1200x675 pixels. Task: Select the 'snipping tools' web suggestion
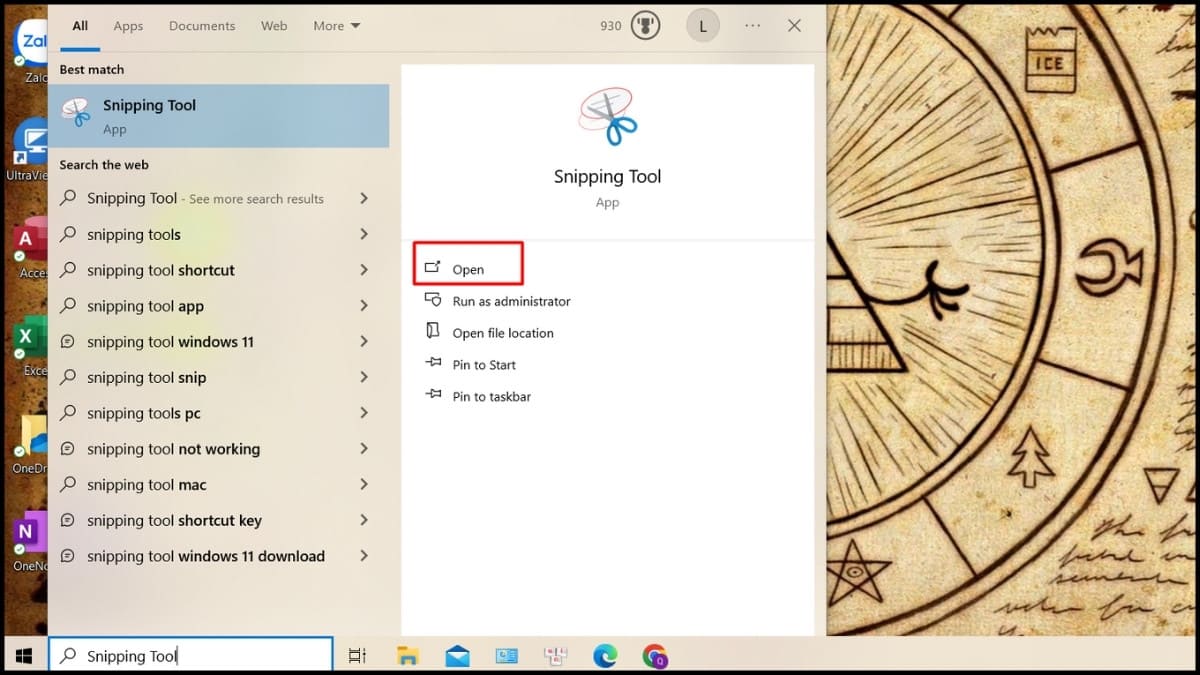(x=134, y=234)
